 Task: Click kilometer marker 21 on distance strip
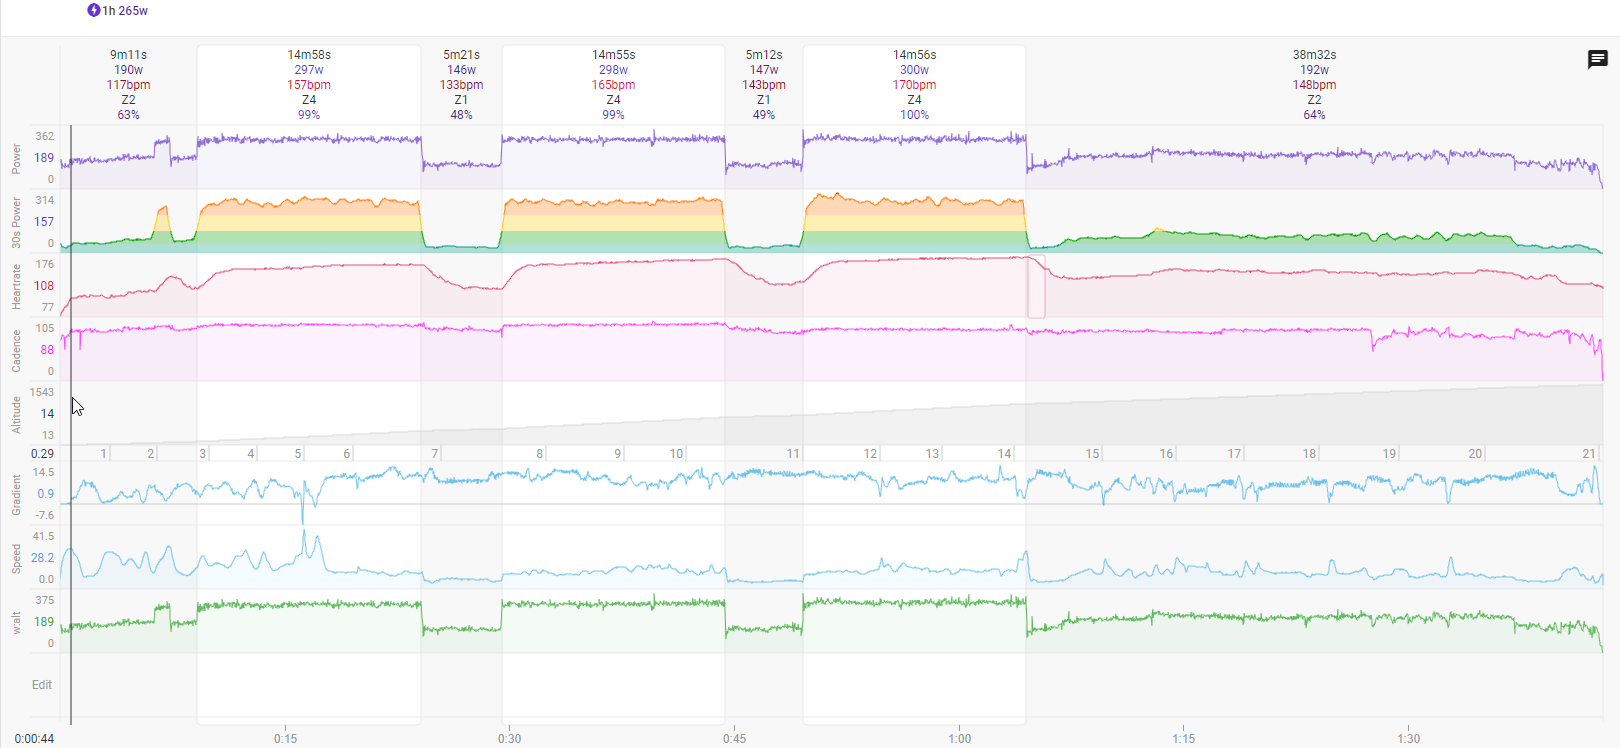1589,454
